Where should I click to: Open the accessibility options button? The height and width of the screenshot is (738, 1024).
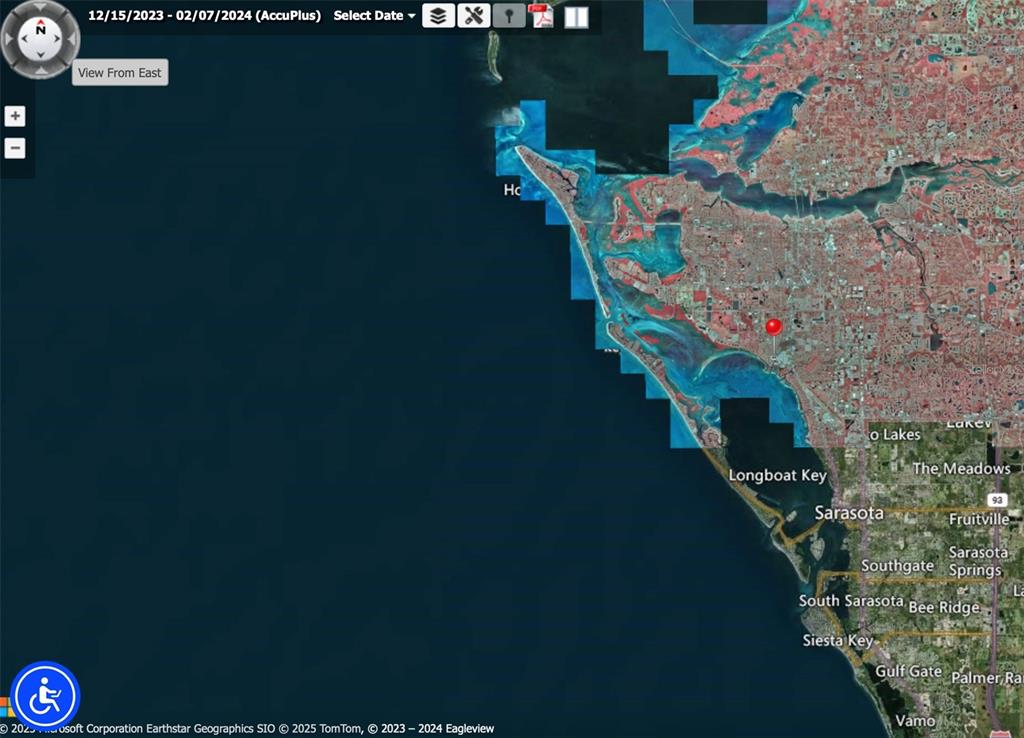[45, 695]
